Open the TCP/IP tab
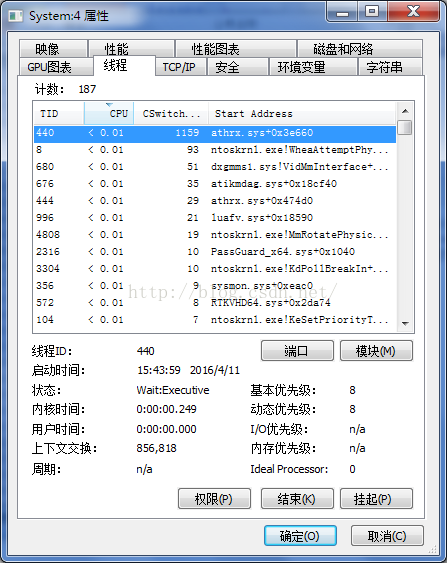Screen dimensions: 447x563 181,67
